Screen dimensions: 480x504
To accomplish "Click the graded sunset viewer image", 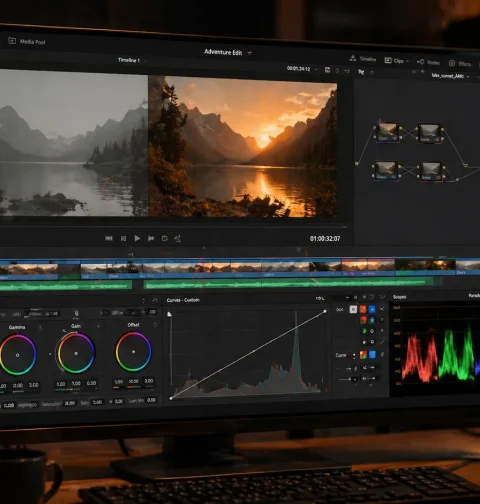I will pyautogui.click(x=243, y=147).
